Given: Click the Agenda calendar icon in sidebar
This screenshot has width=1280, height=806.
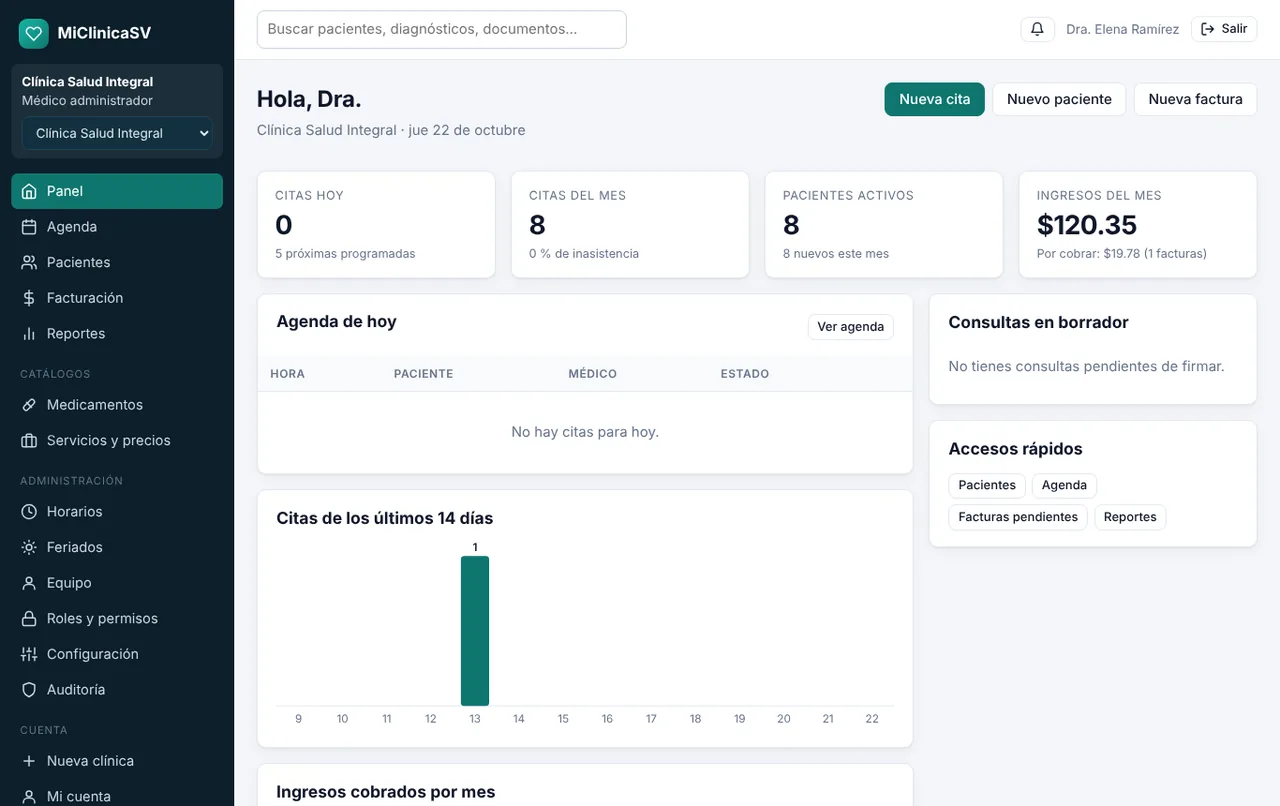Looking at the screenshot, I should 29,227.
